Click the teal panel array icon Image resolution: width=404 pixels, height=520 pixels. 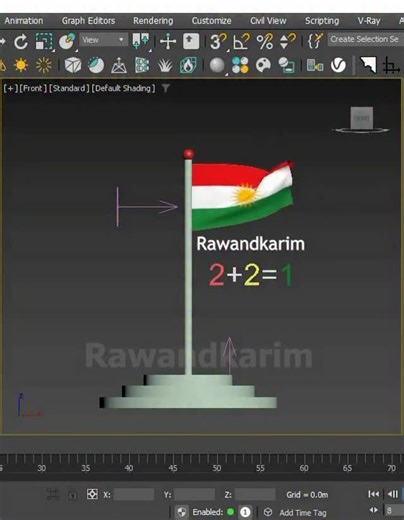pyautogui.click(x=142, y=65)
